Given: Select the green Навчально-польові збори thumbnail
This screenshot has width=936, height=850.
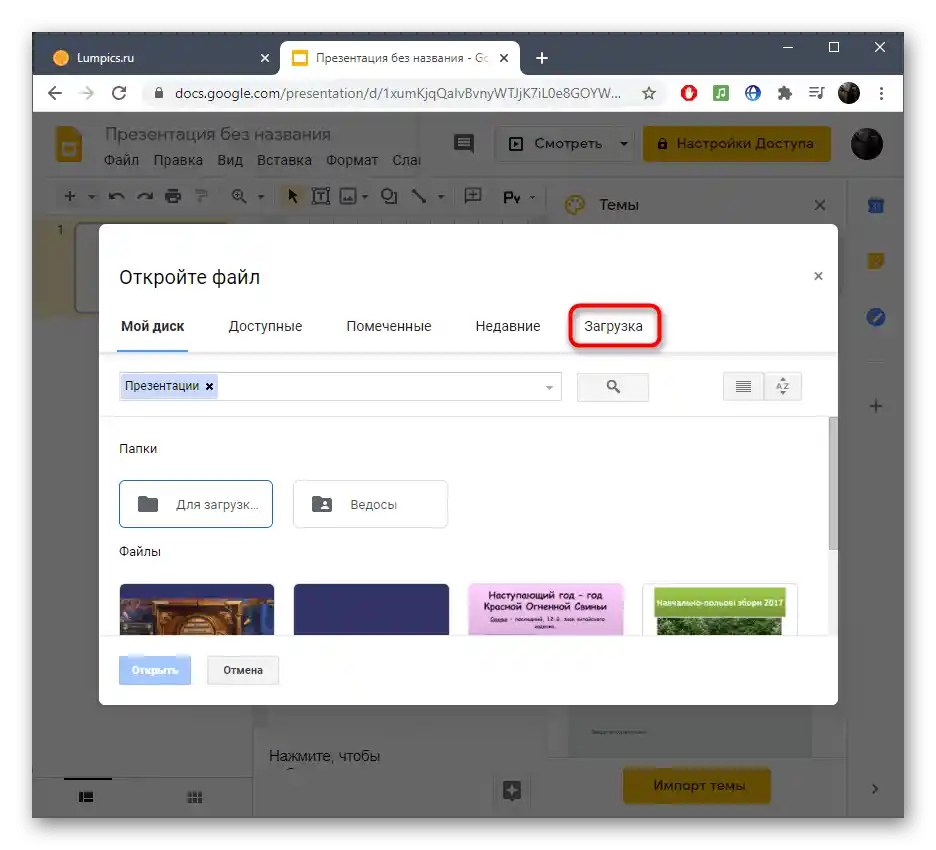Looking at the screenshot, I should tap(719, 609).
